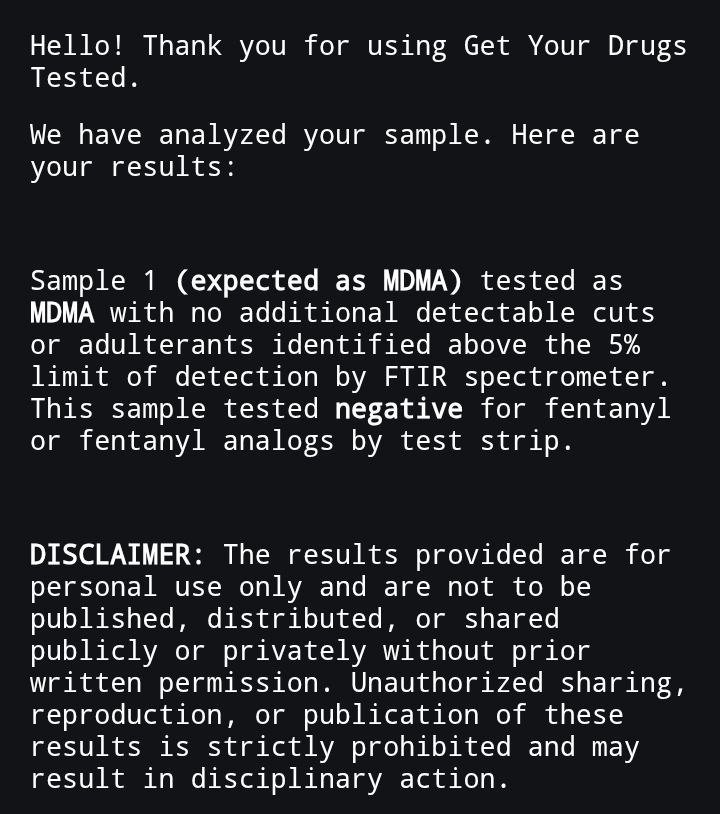Click the bold "(expected as MDMA)" text
Viewport: 720px width, 814px height.
(x=319, y=281)
